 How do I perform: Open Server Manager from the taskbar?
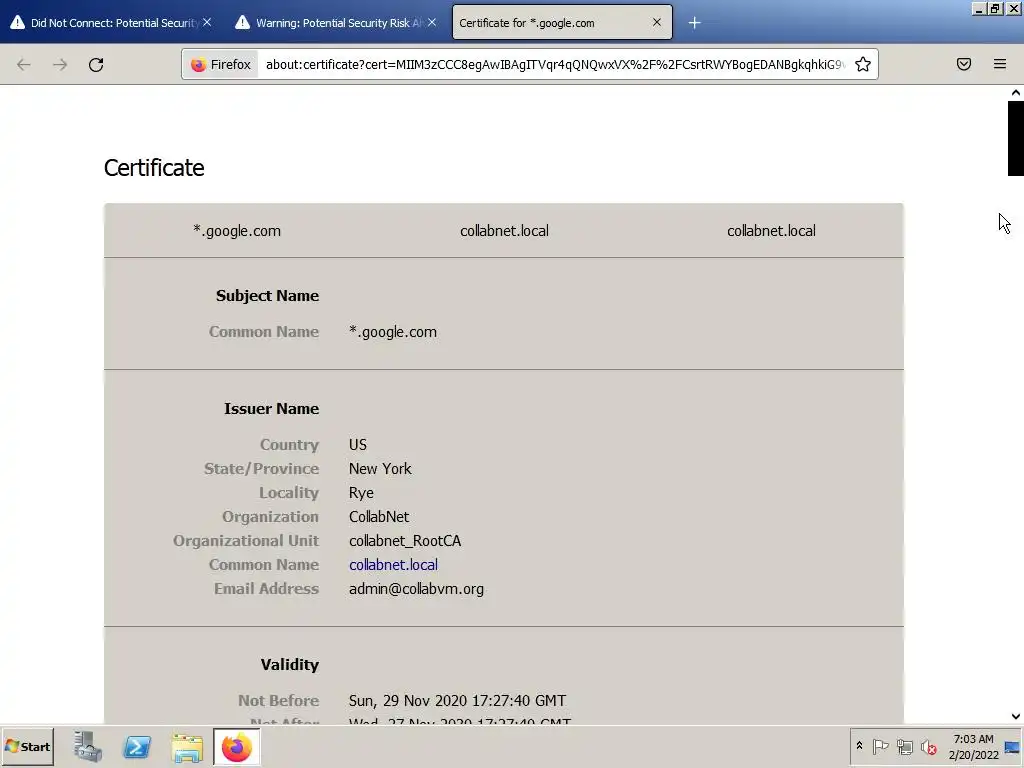tap(87, 746)
